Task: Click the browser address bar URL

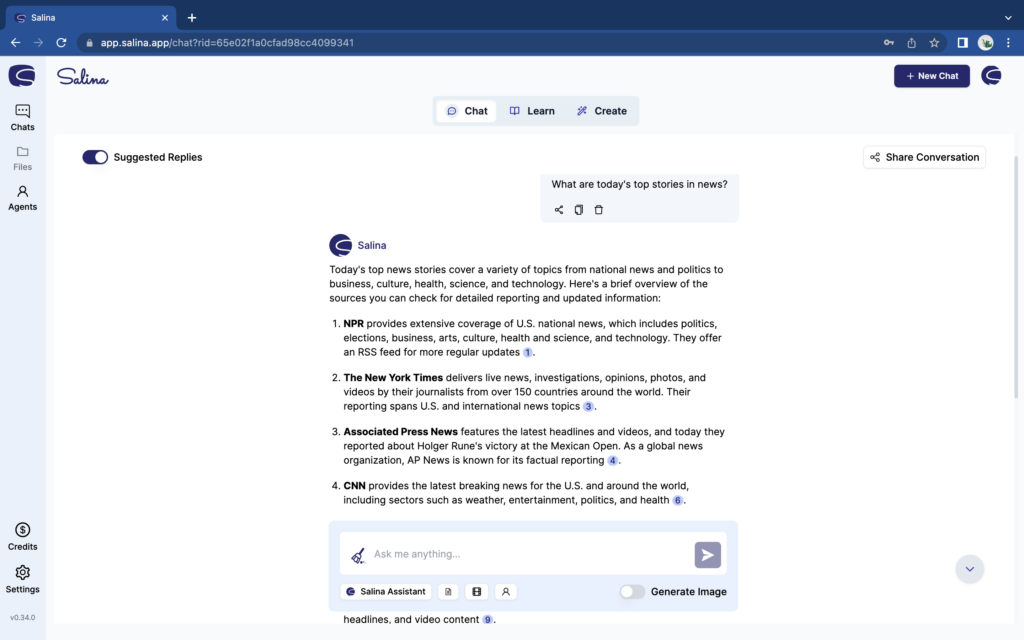Action: point(227,42)
